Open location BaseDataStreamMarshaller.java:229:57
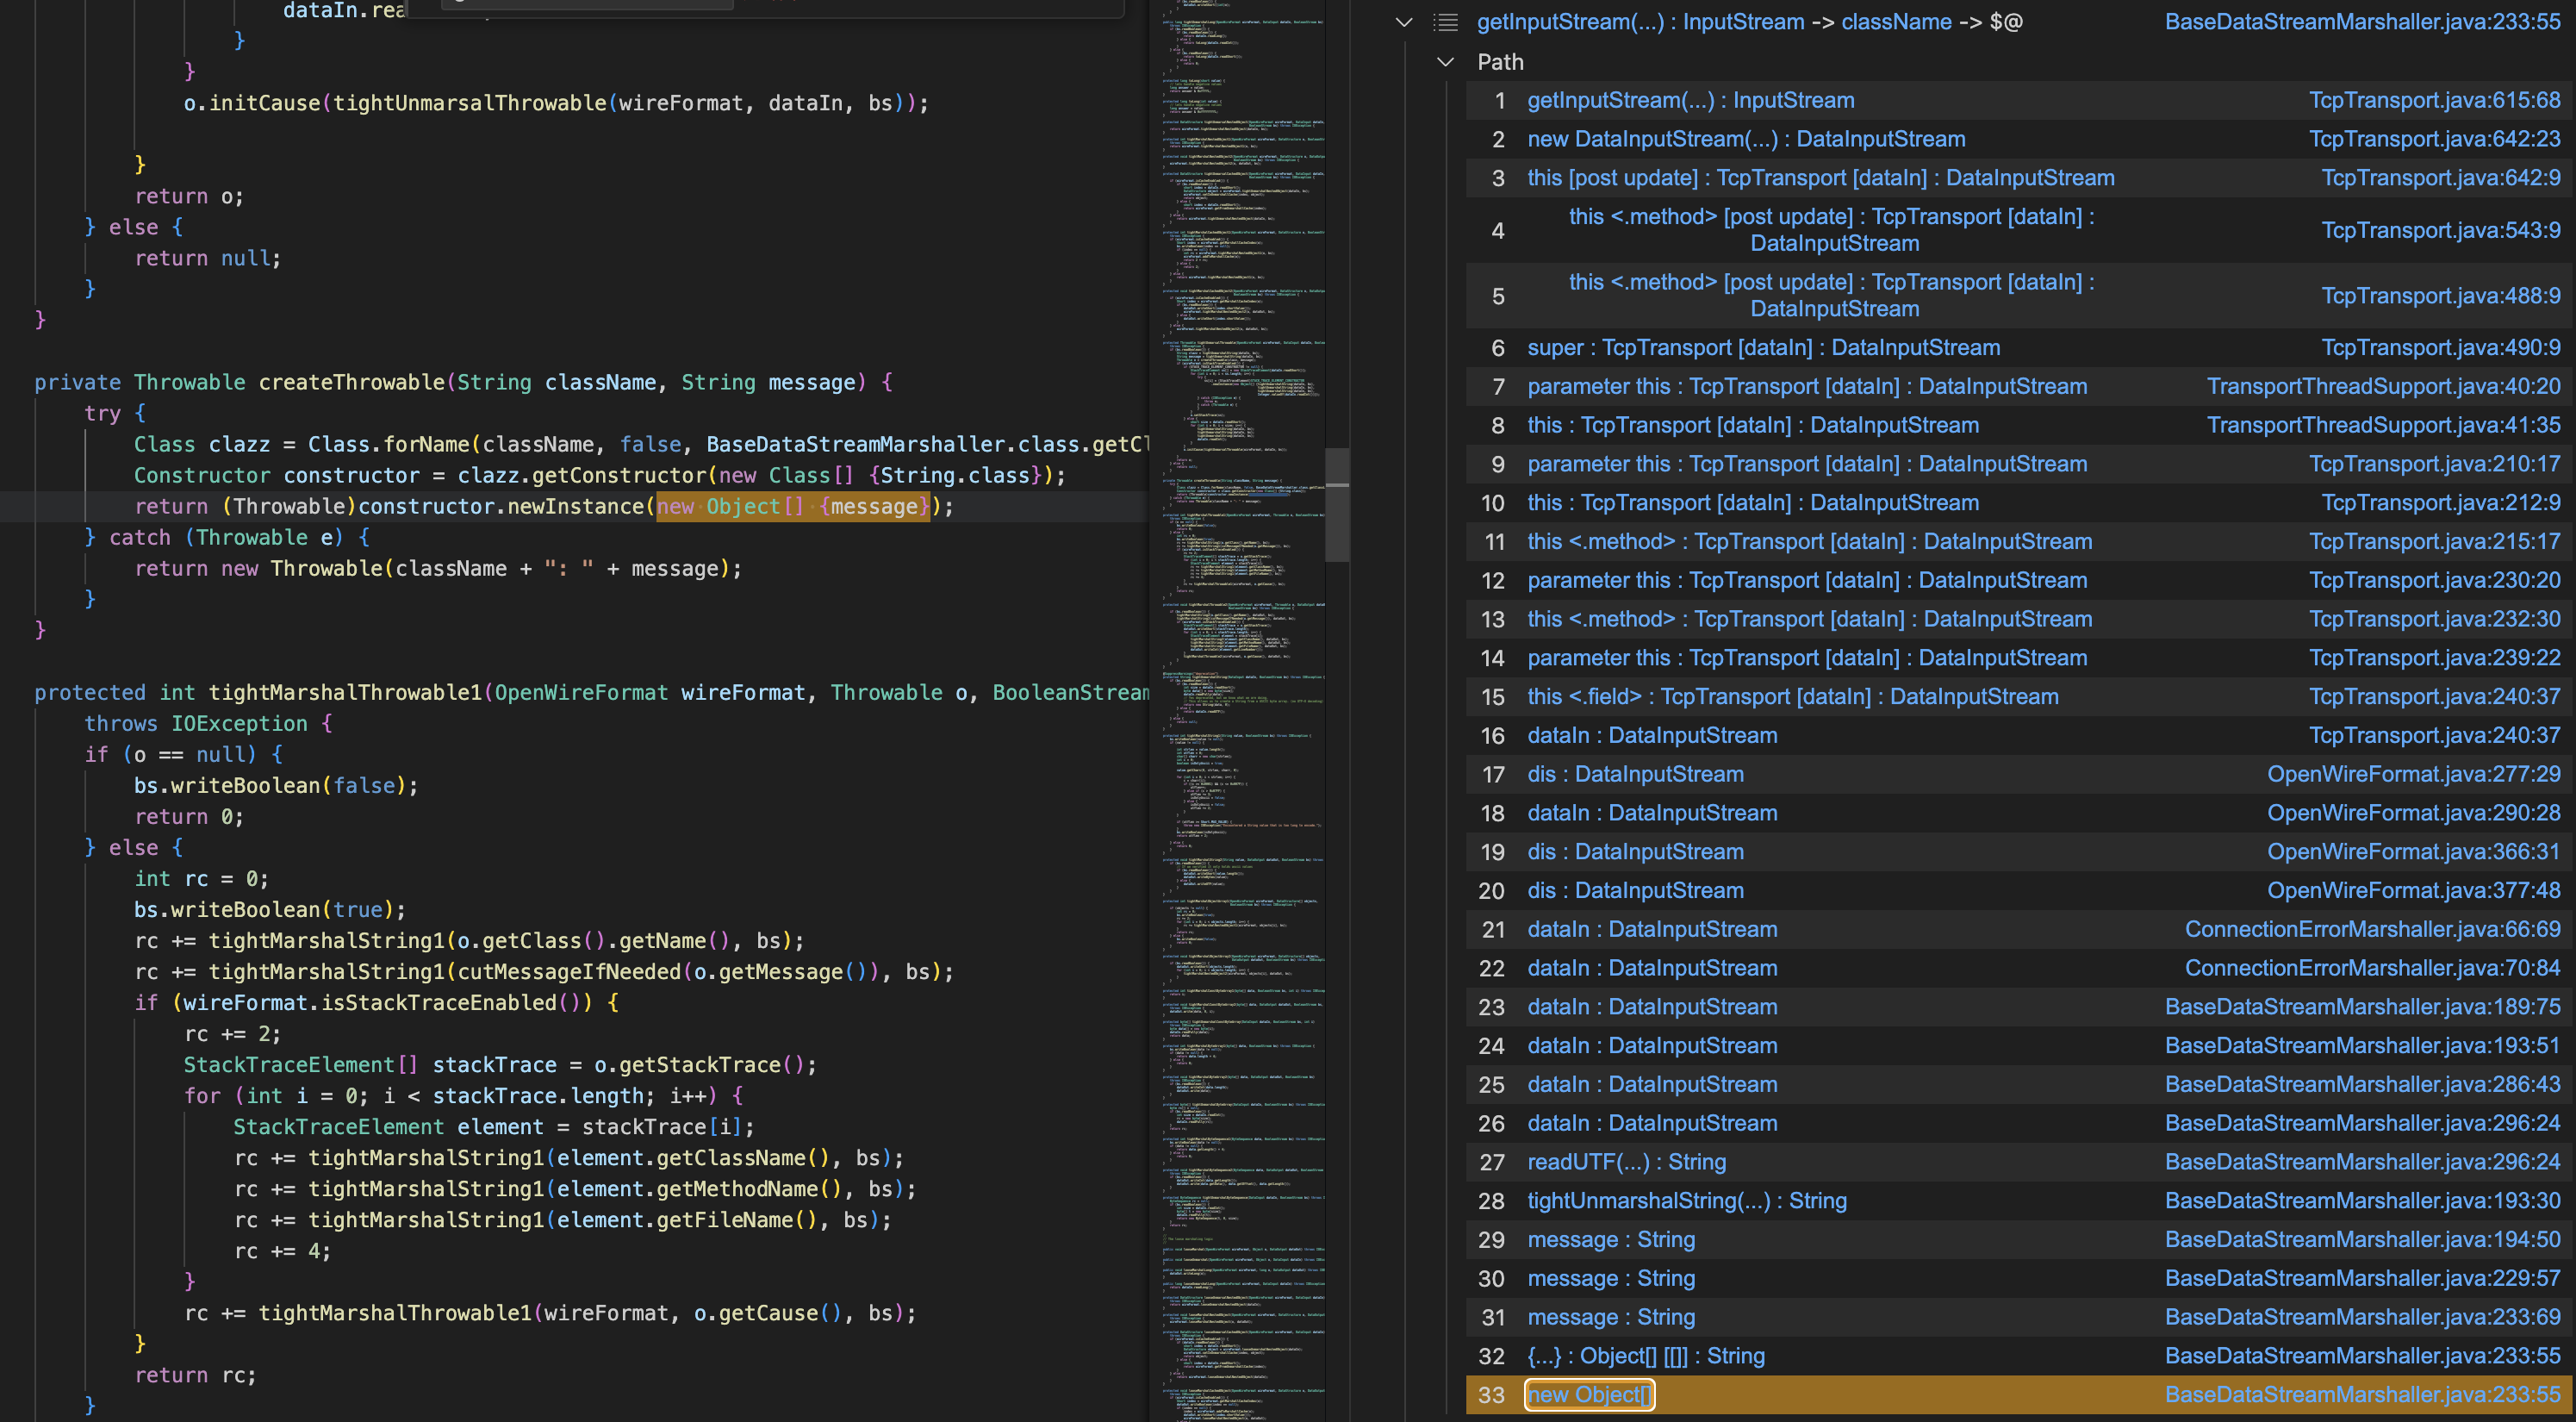The image size is (2576, 1422). [2362, 1278]
